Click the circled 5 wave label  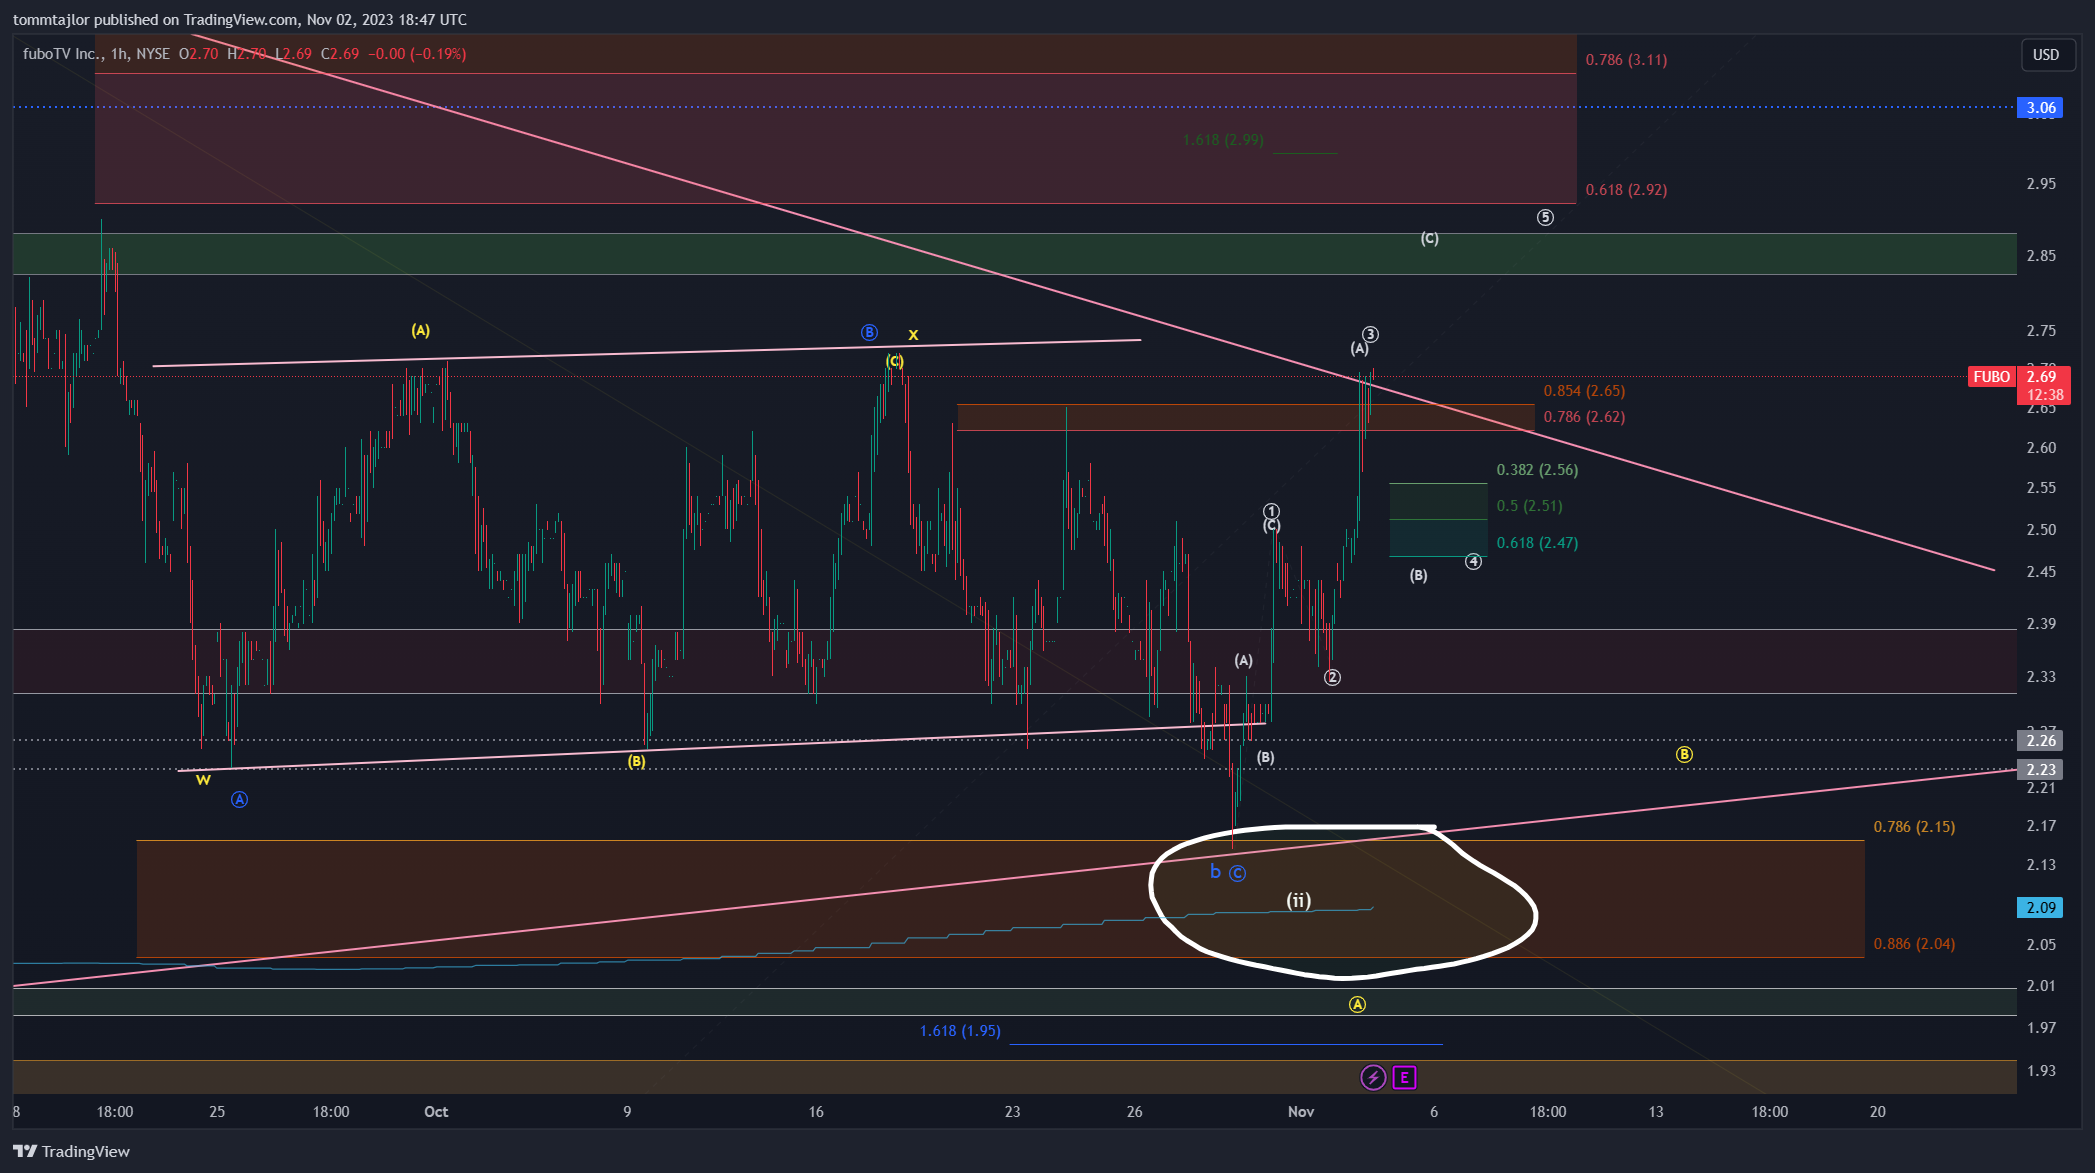coord(1545,217)
